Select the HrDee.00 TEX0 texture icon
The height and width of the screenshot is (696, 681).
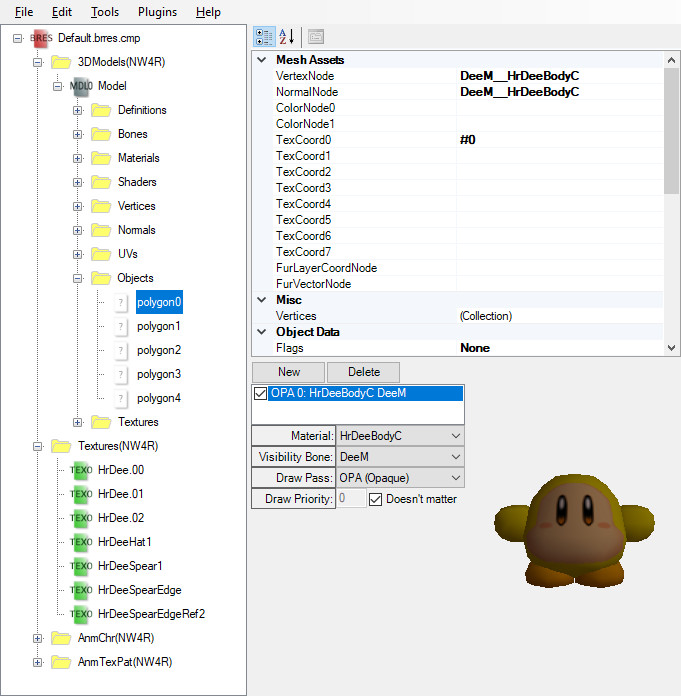pyautogui.click(x=81, y=470)
